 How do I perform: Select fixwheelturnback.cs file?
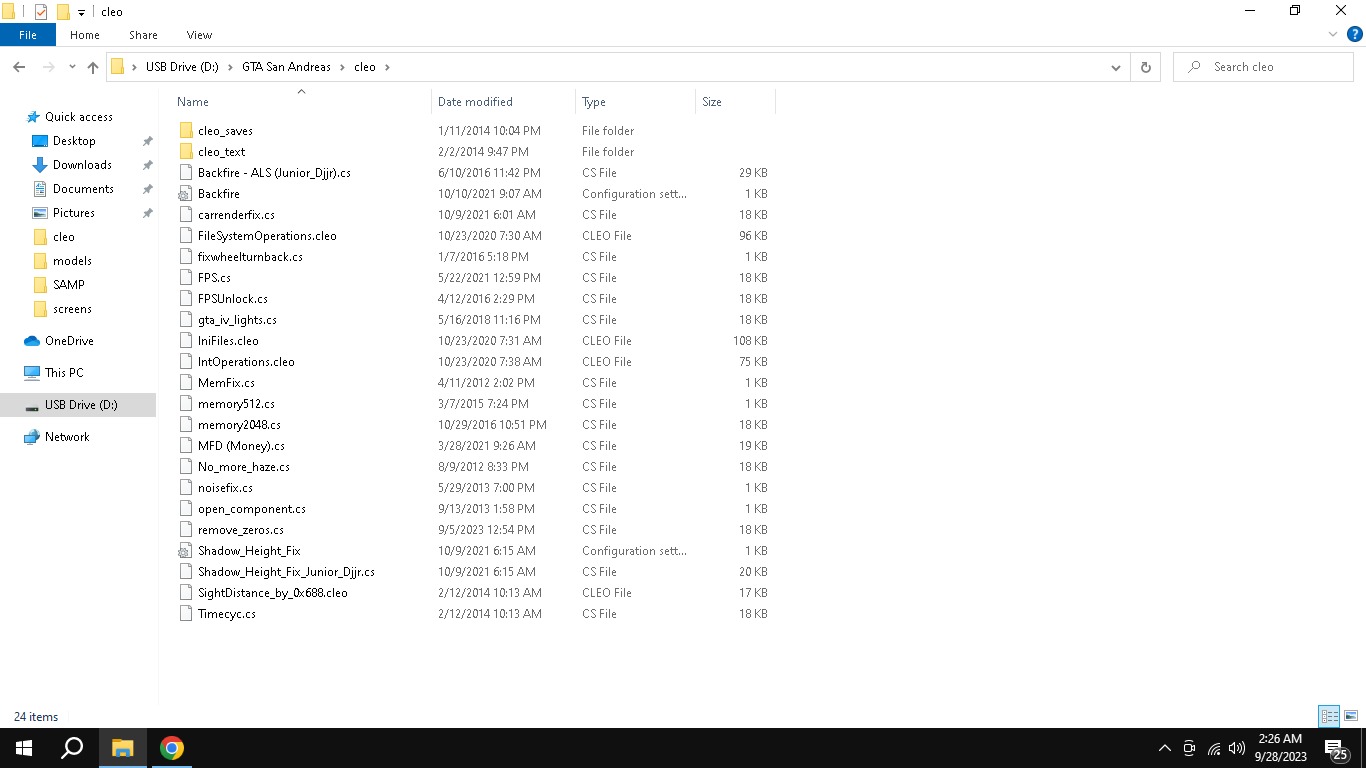250,257
